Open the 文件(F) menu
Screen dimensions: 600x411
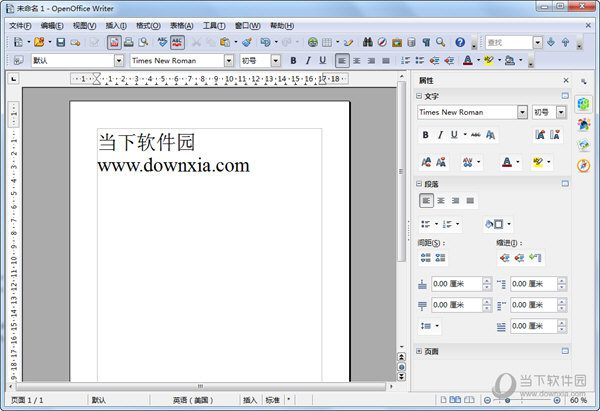point(20,26)
